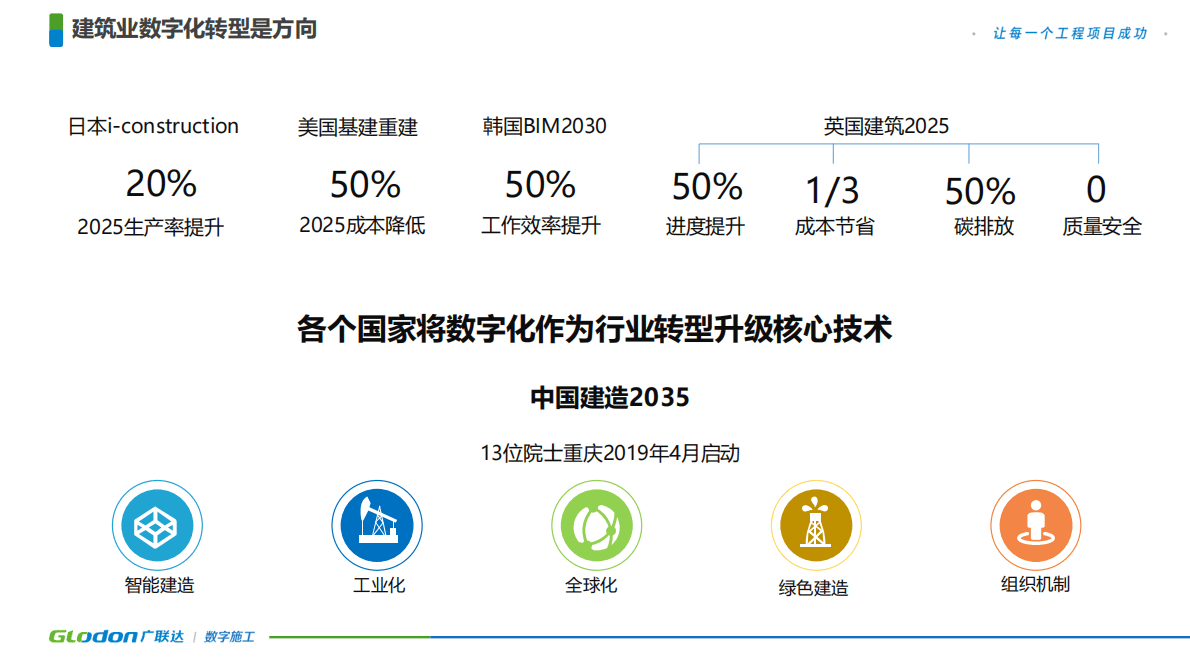Click the blue cube 智能建造 icon
The width and height of the screenshot is (1190, 669).
(x=157, y=526)
